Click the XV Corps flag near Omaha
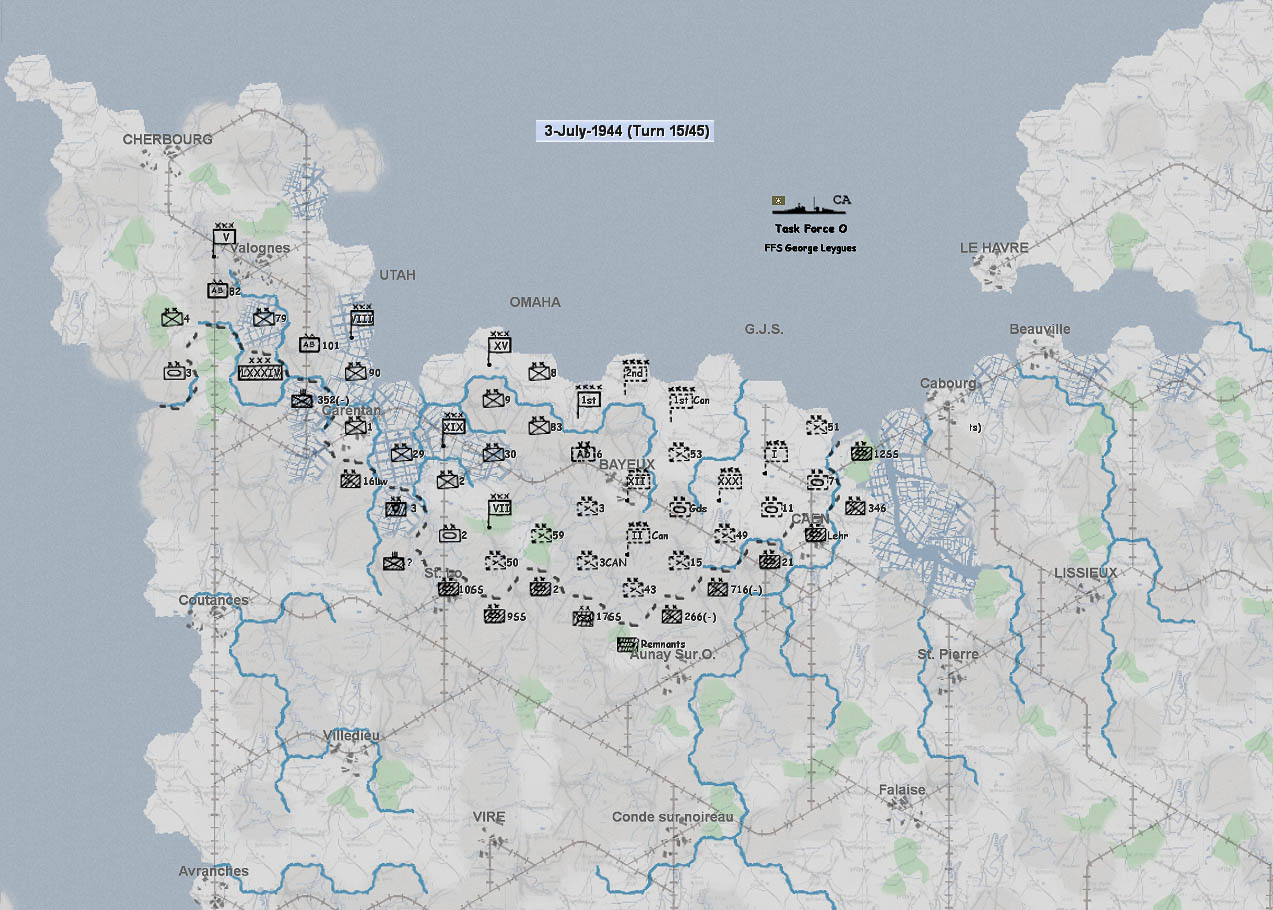 point(501,348)
